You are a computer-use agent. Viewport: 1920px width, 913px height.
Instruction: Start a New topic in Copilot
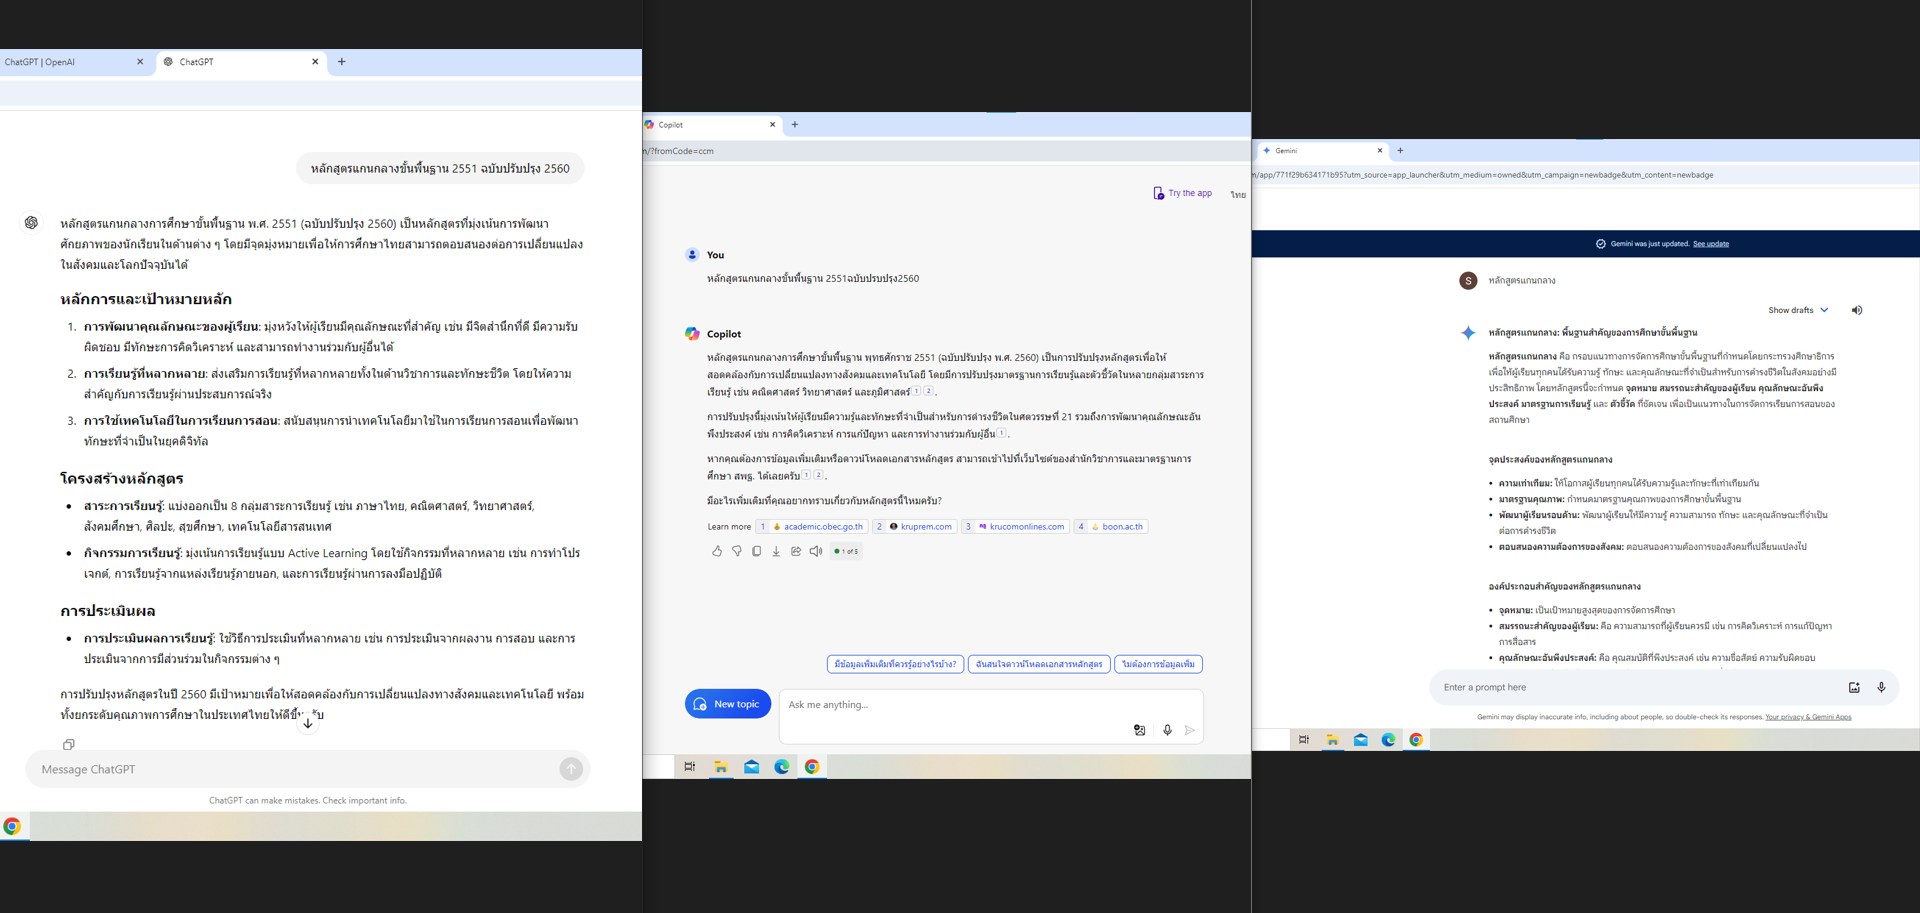pyautogui.click(x=727, y=704)
